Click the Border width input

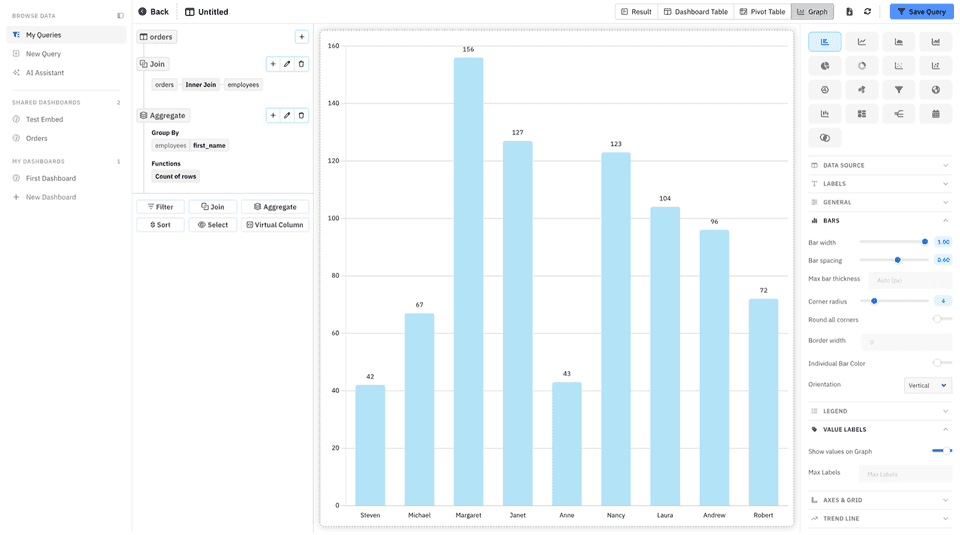coord(907,342)
